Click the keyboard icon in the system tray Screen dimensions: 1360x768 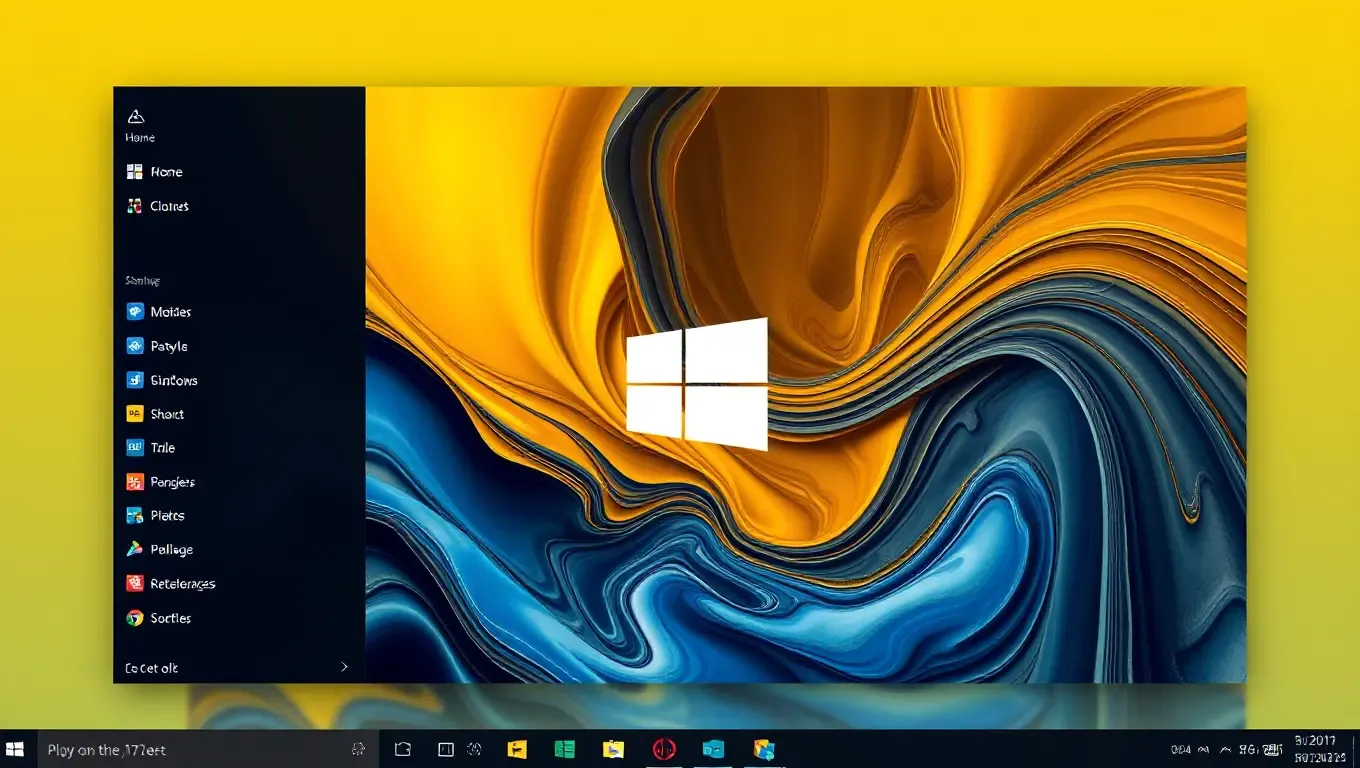point(1272,749)
